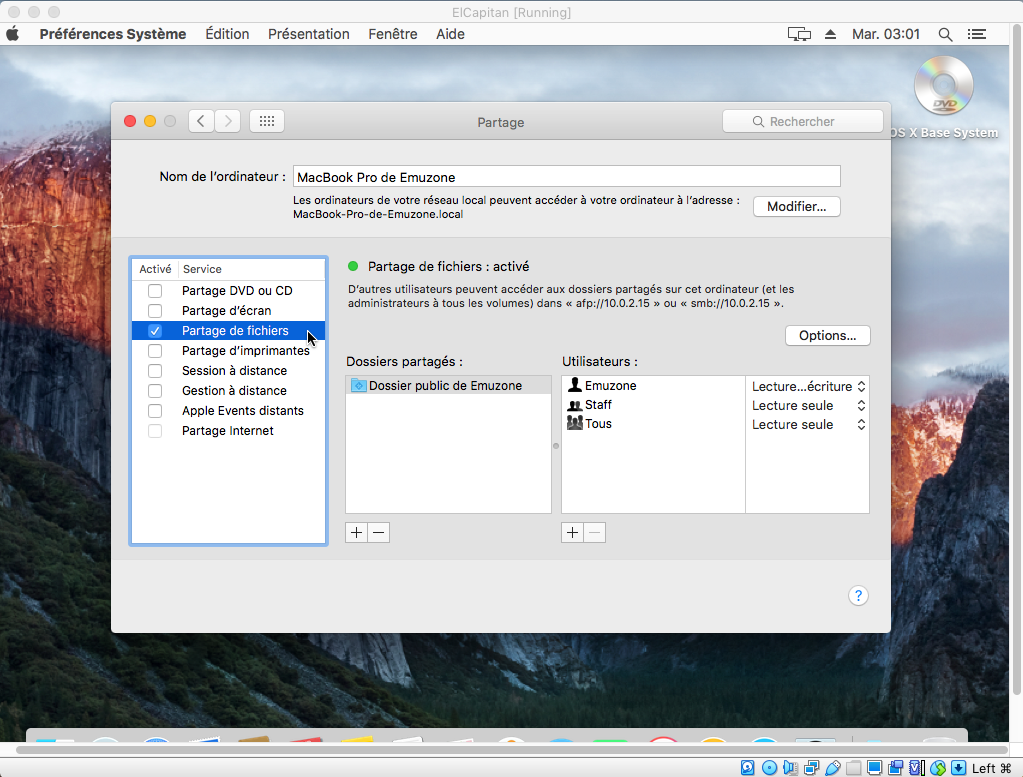
Task: Enable Session à distance checkbox
Action: [x=155, y=371]
